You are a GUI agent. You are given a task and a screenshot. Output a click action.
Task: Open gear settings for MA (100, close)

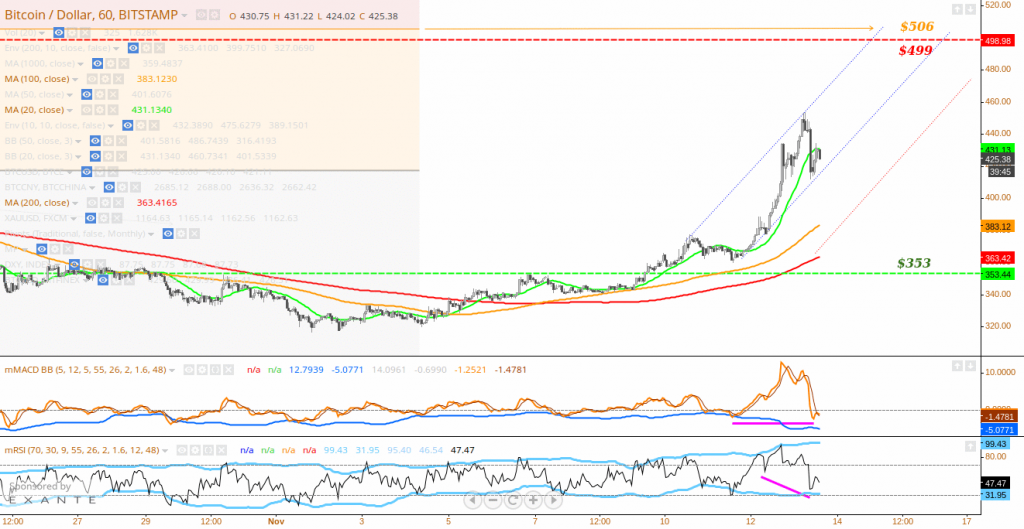105,79
